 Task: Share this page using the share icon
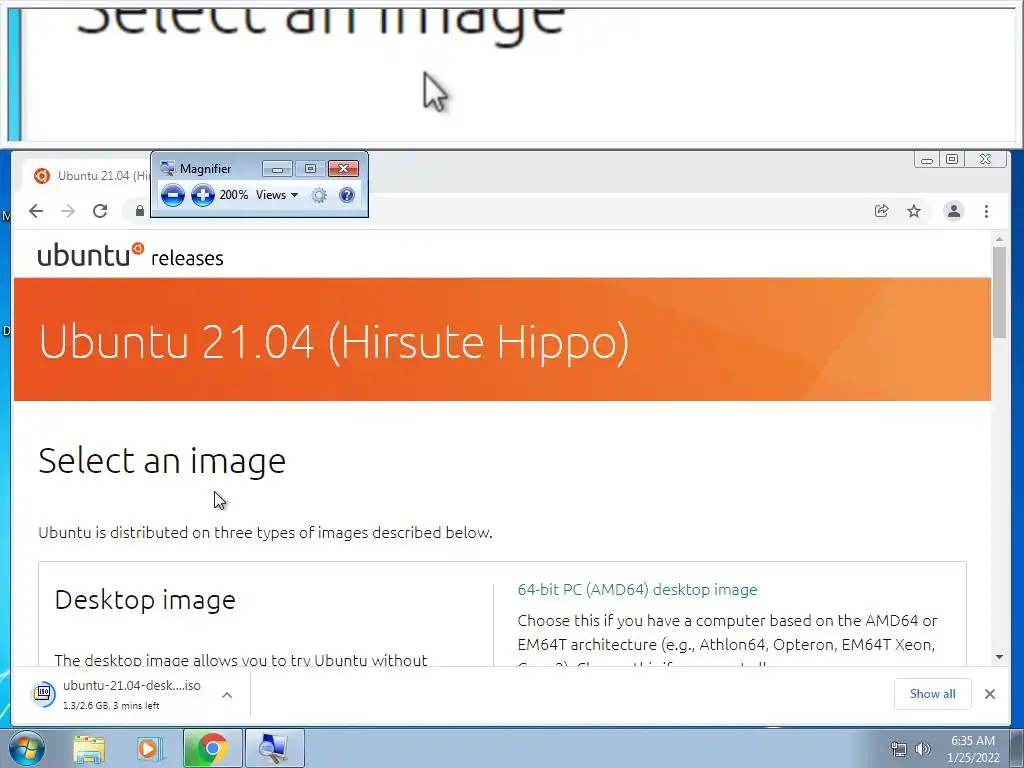tap(882, 211)
